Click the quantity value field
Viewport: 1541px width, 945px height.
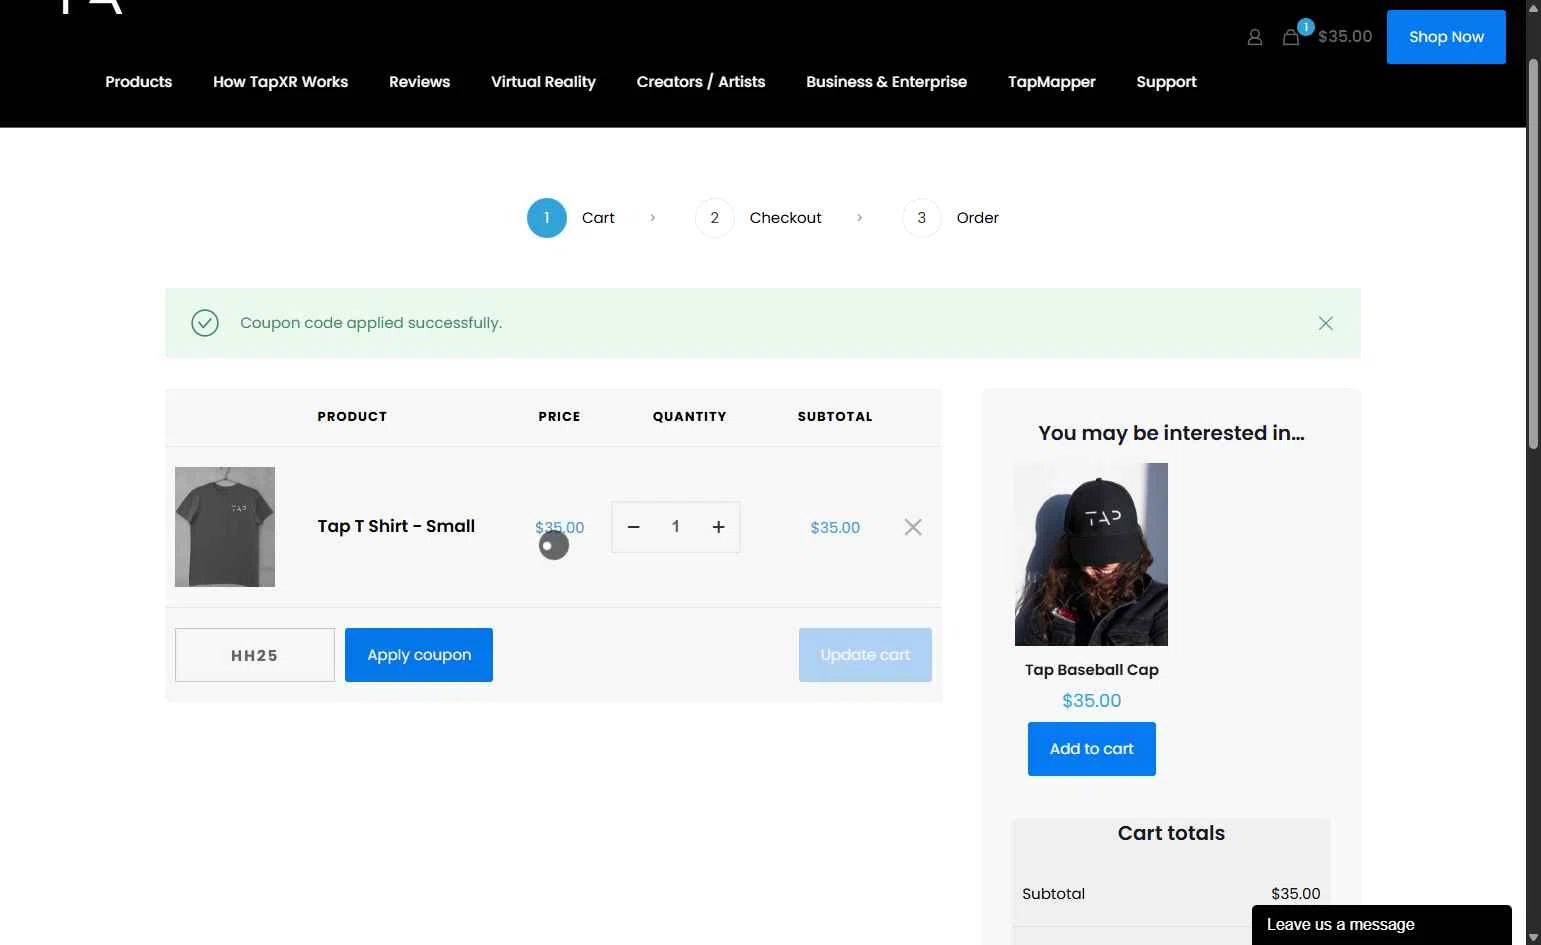coord(676,527)
